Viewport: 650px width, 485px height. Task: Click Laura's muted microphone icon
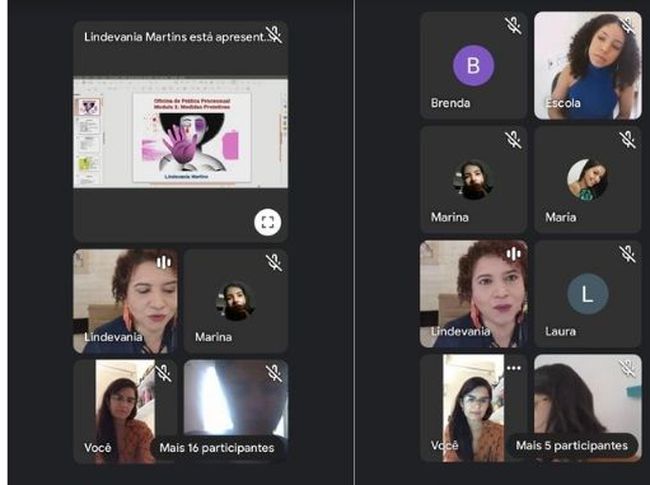pyautogui.click(x=627, y=254)
